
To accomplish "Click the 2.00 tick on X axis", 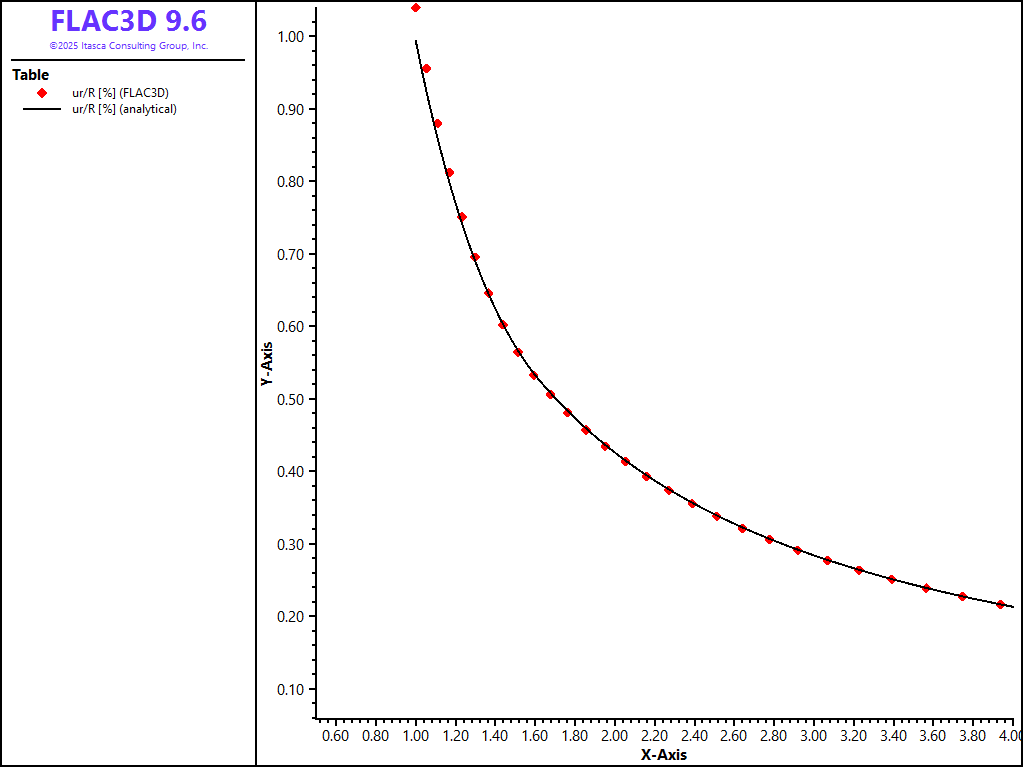I will coord(615,736).
